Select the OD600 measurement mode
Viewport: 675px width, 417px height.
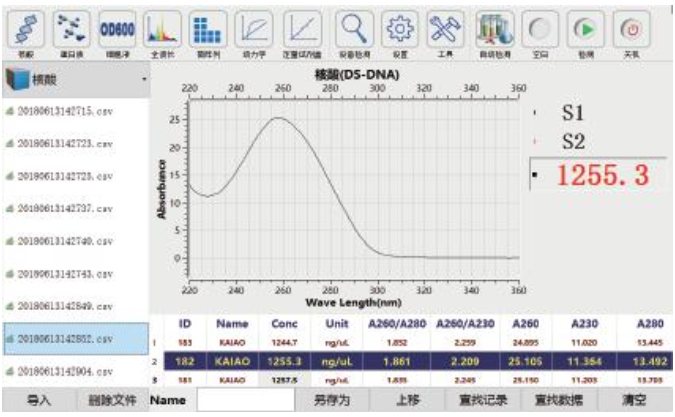118,29
